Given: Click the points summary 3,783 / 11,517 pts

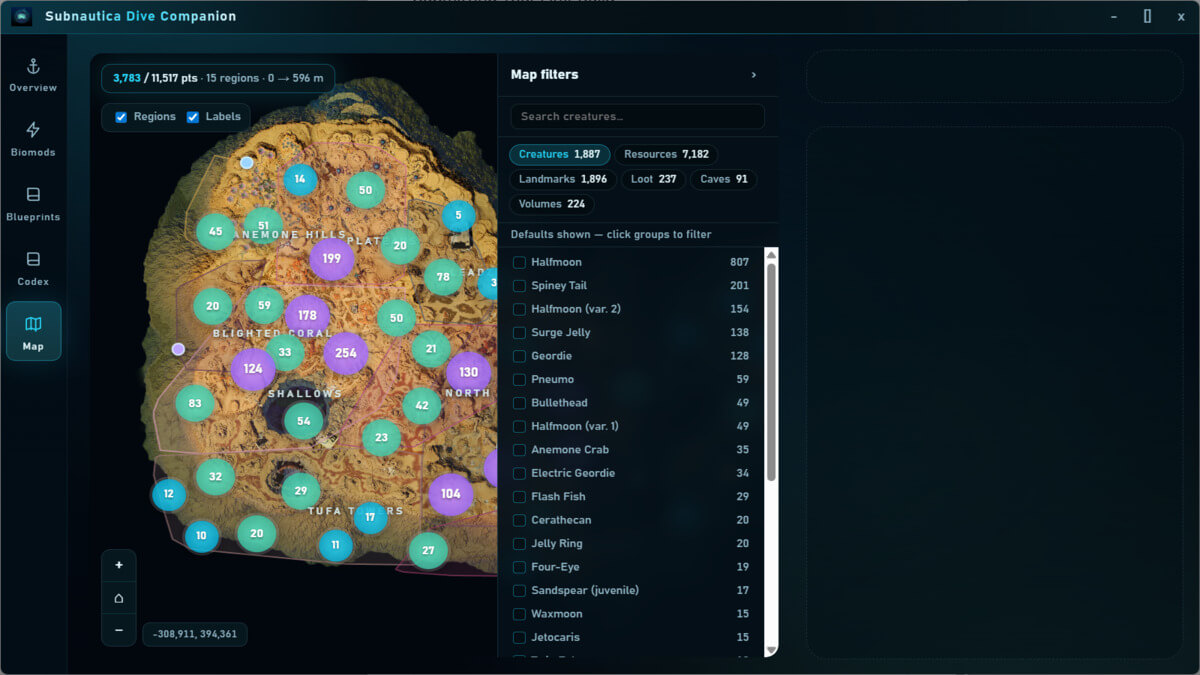Looking at the screenshot, I should tap(155, 78).
